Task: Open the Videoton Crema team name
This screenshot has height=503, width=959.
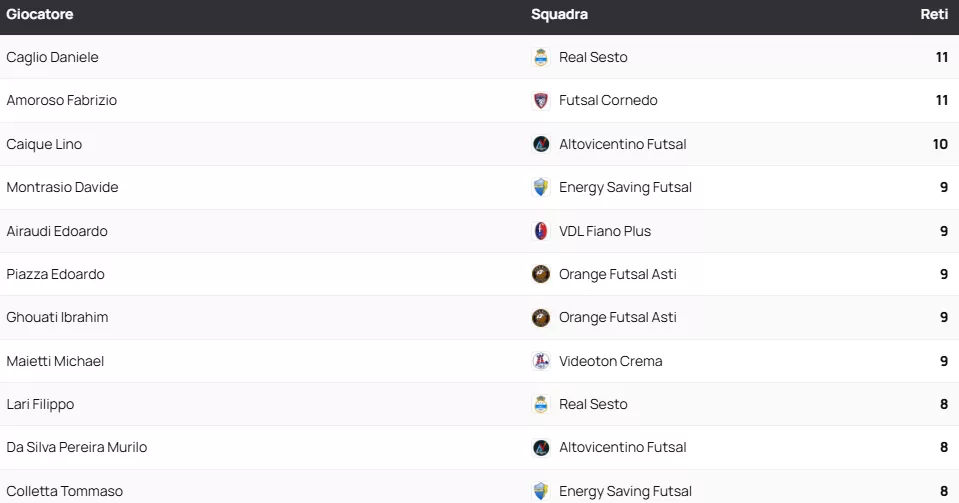Action: (610, 361)
